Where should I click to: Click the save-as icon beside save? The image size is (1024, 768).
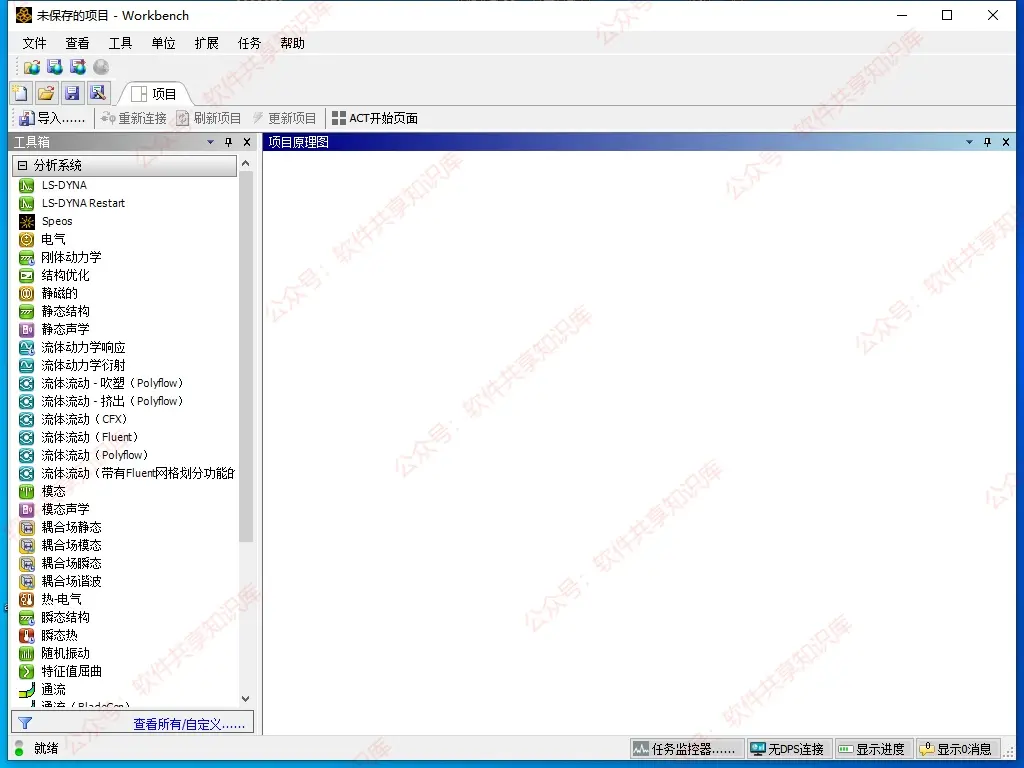pos(98,93)
